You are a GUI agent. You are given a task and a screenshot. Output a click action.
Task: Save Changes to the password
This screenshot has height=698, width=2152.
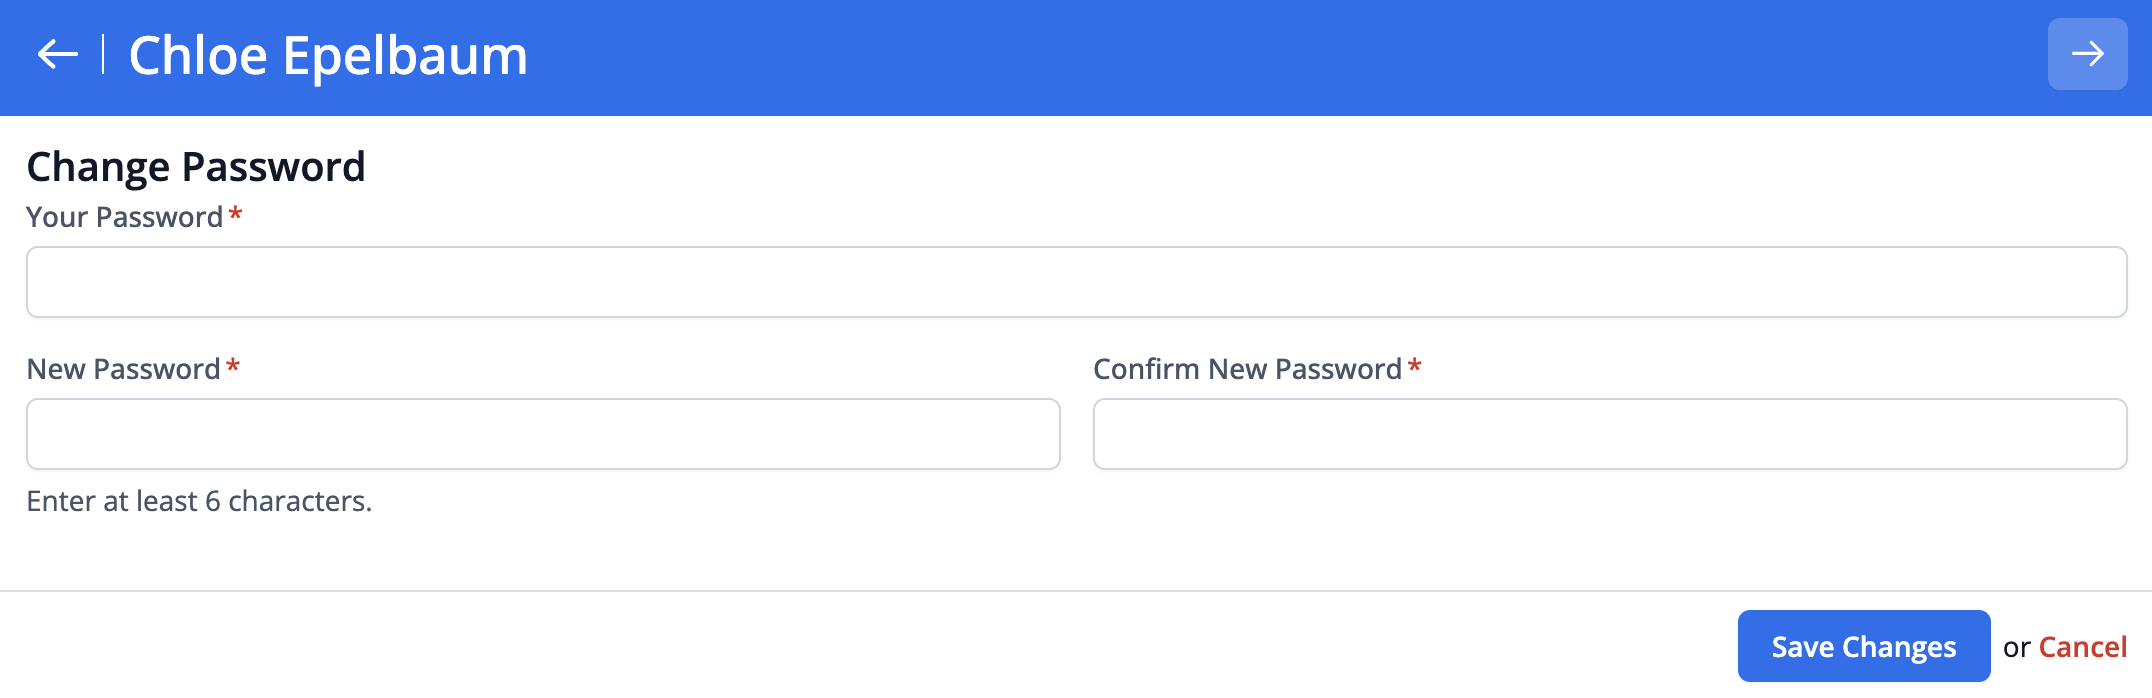pyautogui.click(x=1863, y=647)
